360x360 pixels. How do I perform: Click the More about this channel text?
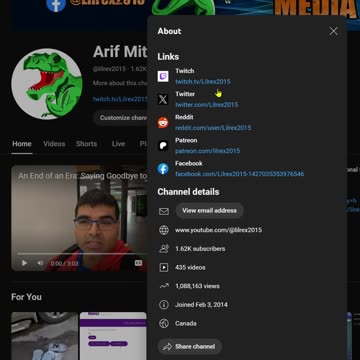click(x=120, y=83)
